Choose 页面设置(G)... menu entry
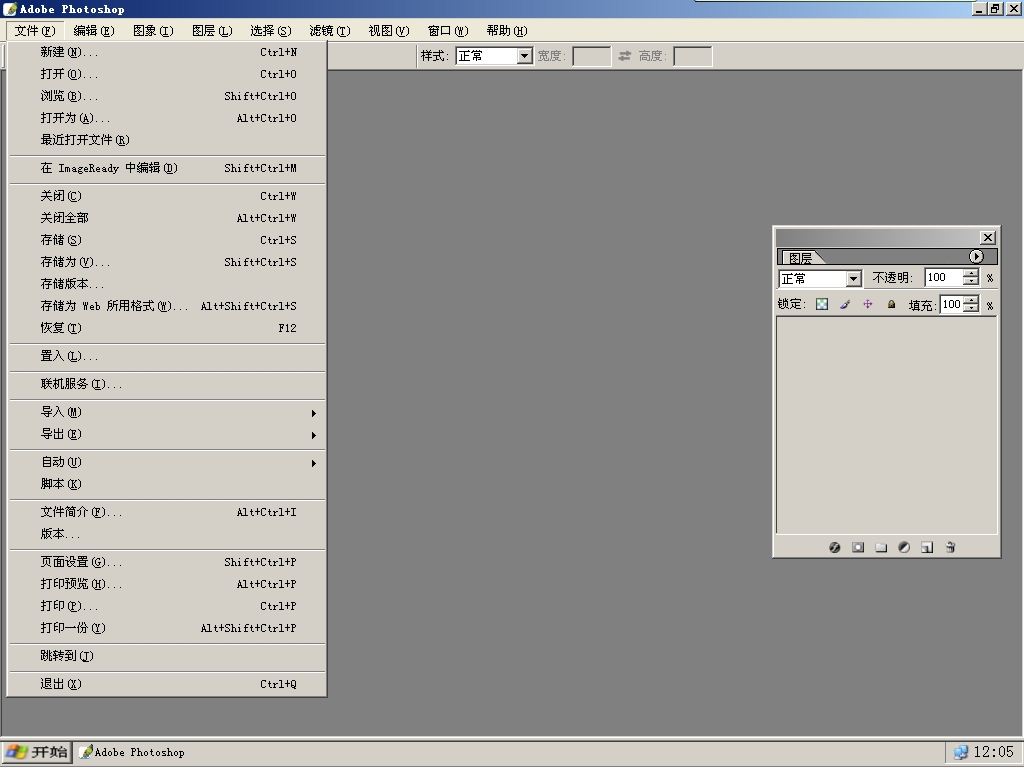Viewport: 1024px width, 768px height. pos(167,562)
